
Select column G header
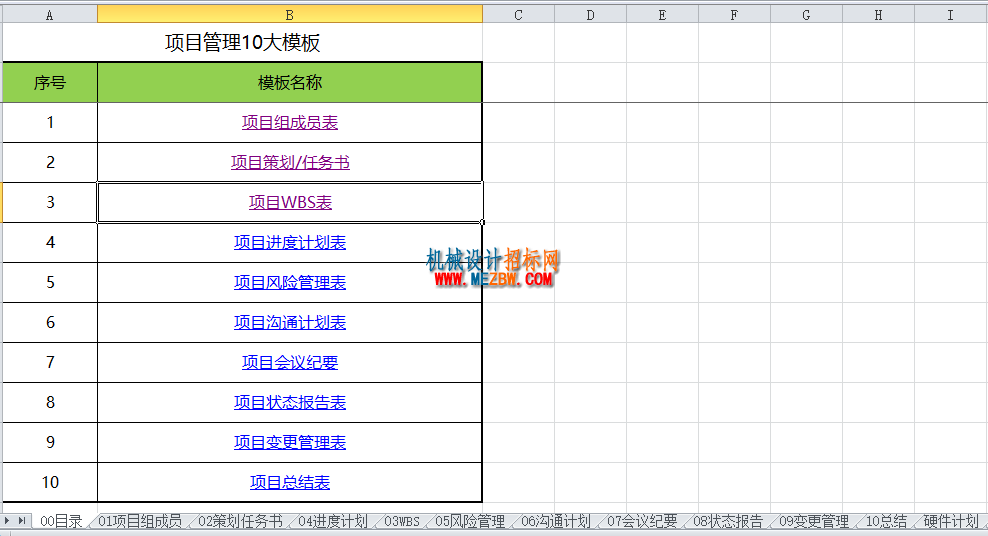(x=807, y=14)
